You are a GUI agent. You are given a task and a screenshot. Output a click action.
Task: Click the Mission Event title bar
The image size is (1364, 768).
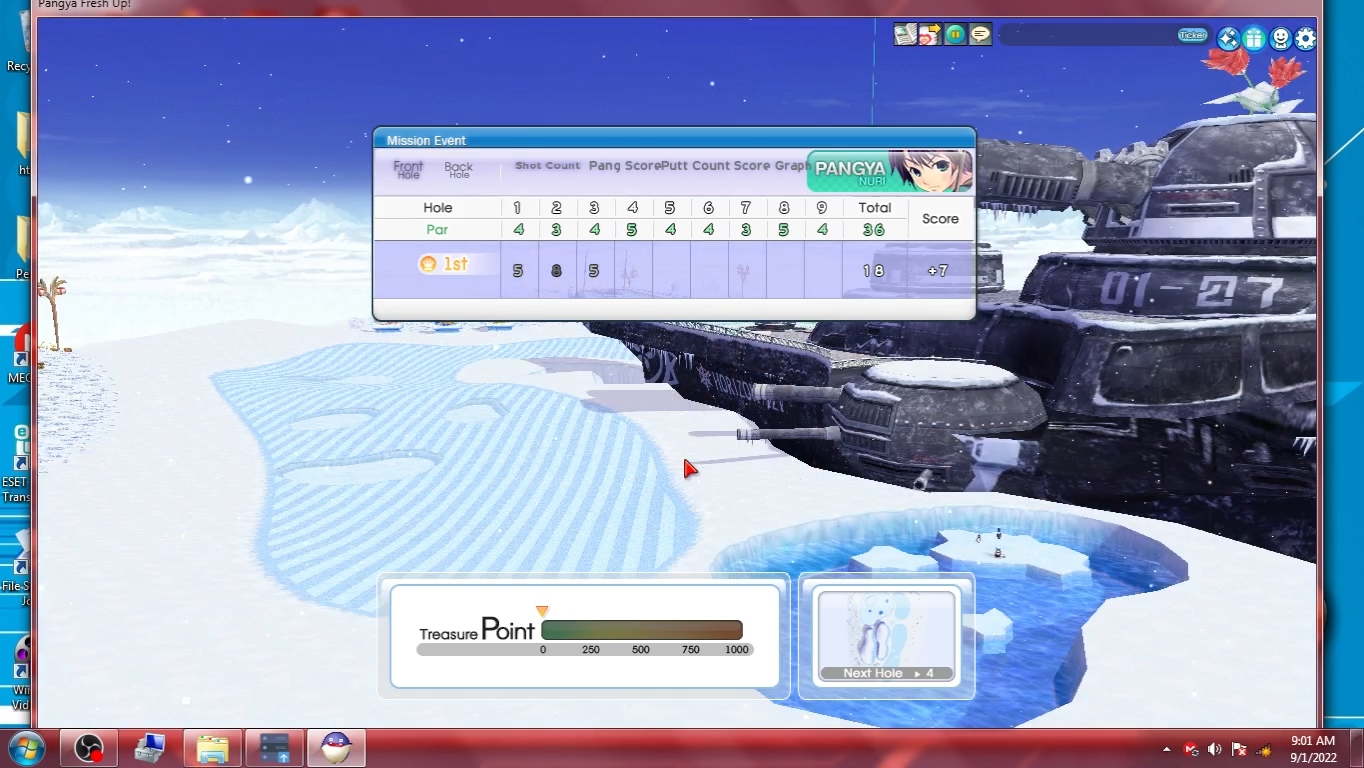pyautogui.click(x=674, y=140)
